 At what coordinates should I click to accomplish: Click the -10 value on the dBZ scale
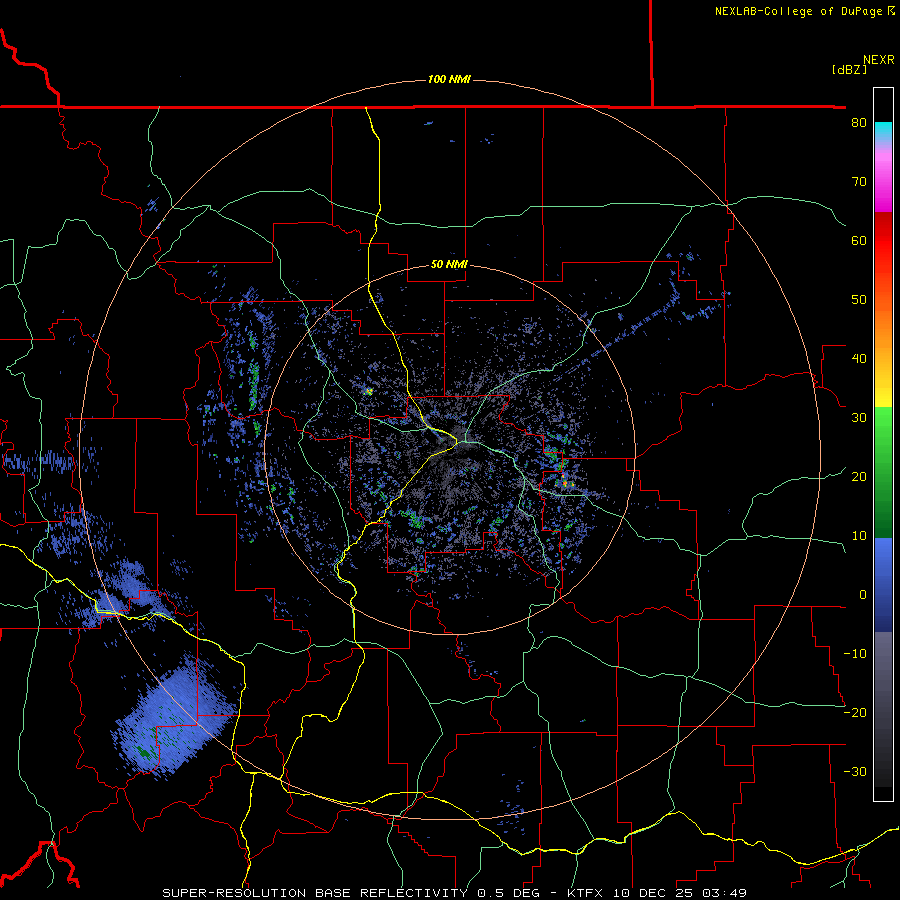click(855, 654)
